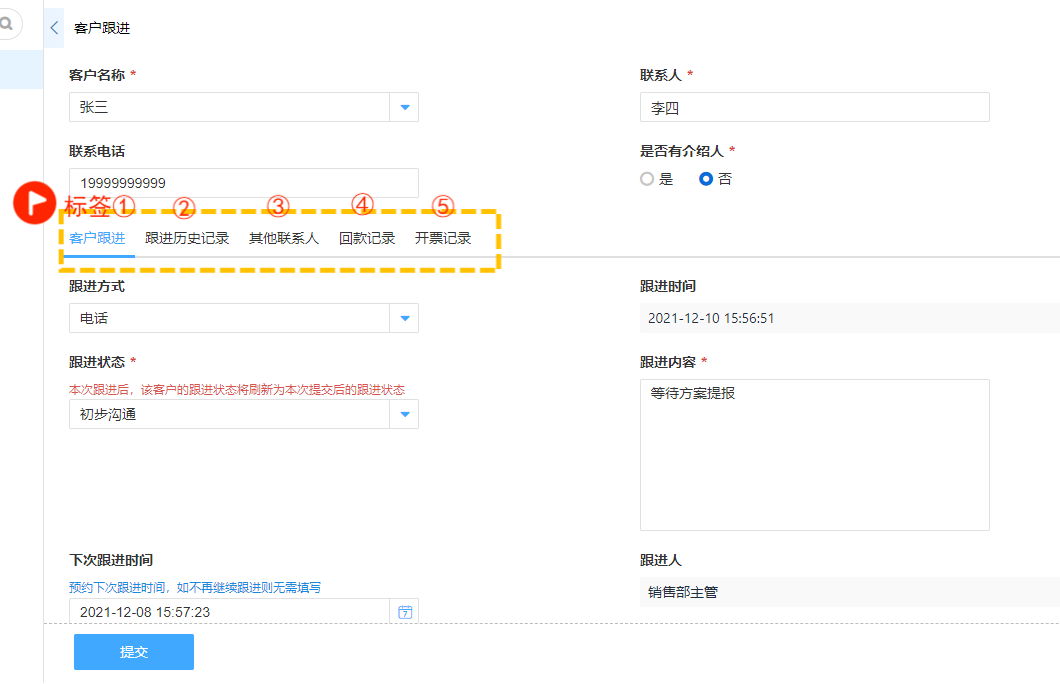1060x684 pixels.
Task: Open the 回款记录 tab
Action: pyautogui.click(x=367, y=238)
